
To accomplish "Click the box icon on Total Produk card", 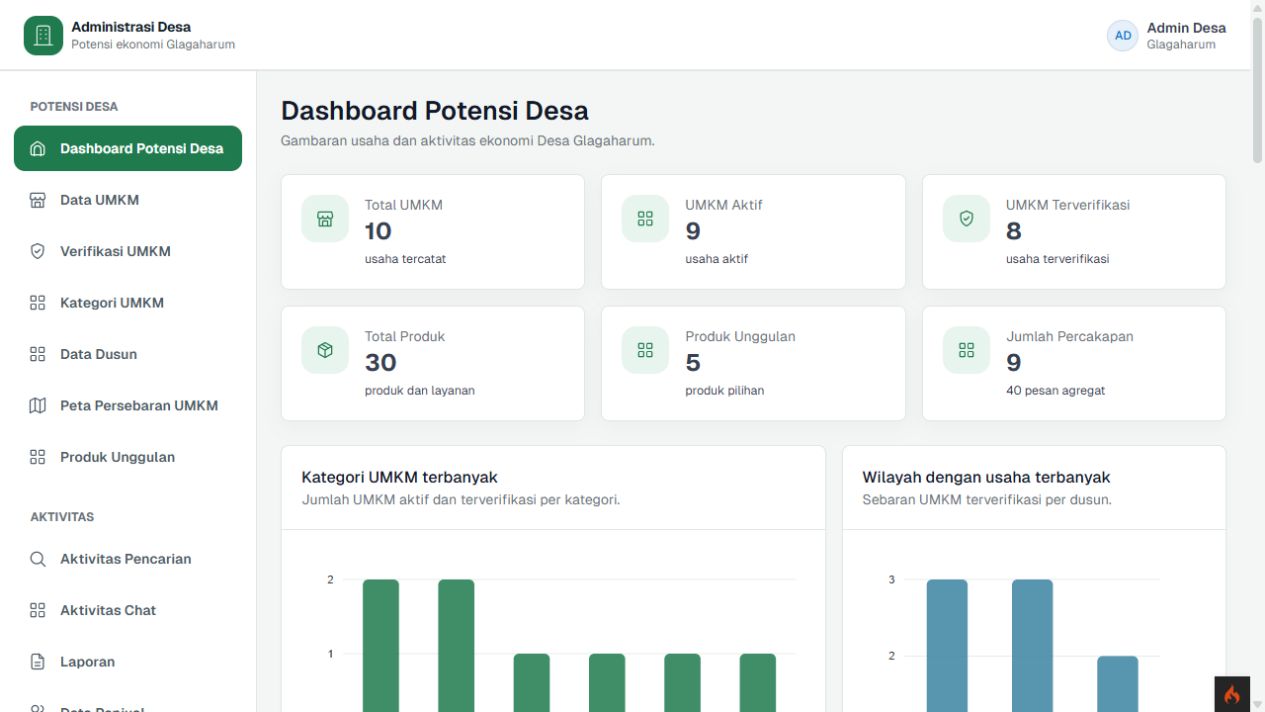I will [x=325, y=350].
